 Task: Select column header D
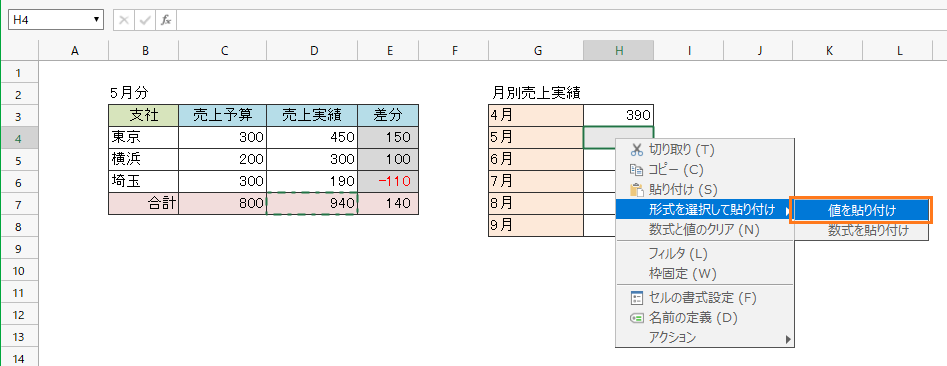[313, 51]
